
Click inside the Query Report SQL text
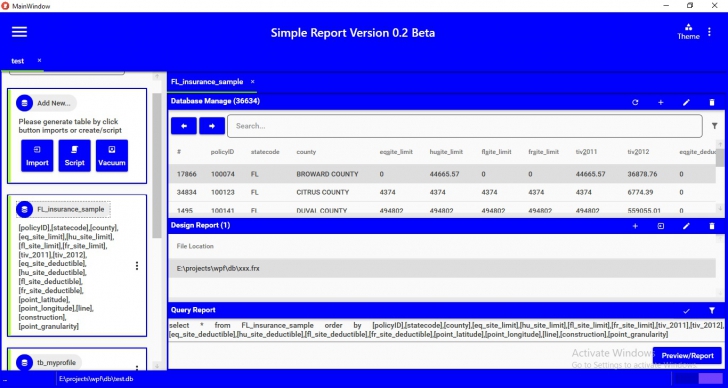pyautogui.click(x=446, y=330)
